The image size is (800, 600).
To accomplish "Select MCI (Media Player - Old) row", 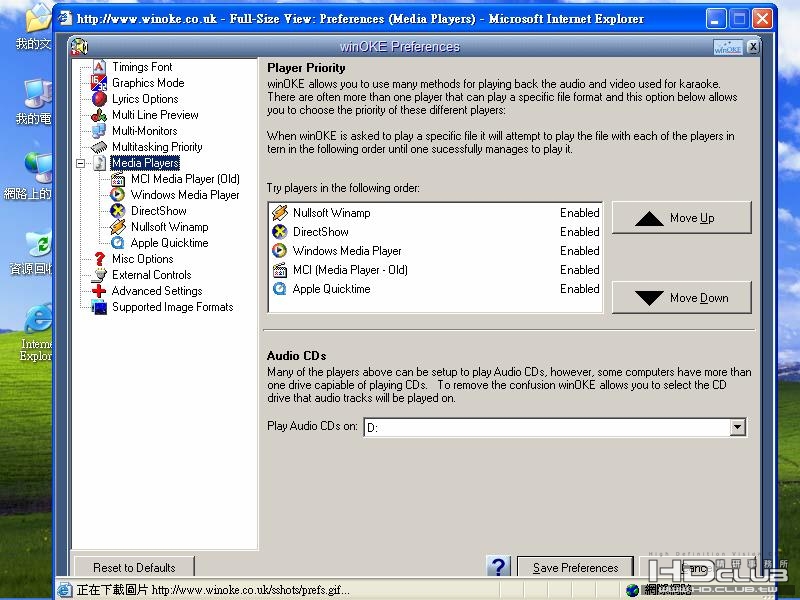I will [435, 269].
